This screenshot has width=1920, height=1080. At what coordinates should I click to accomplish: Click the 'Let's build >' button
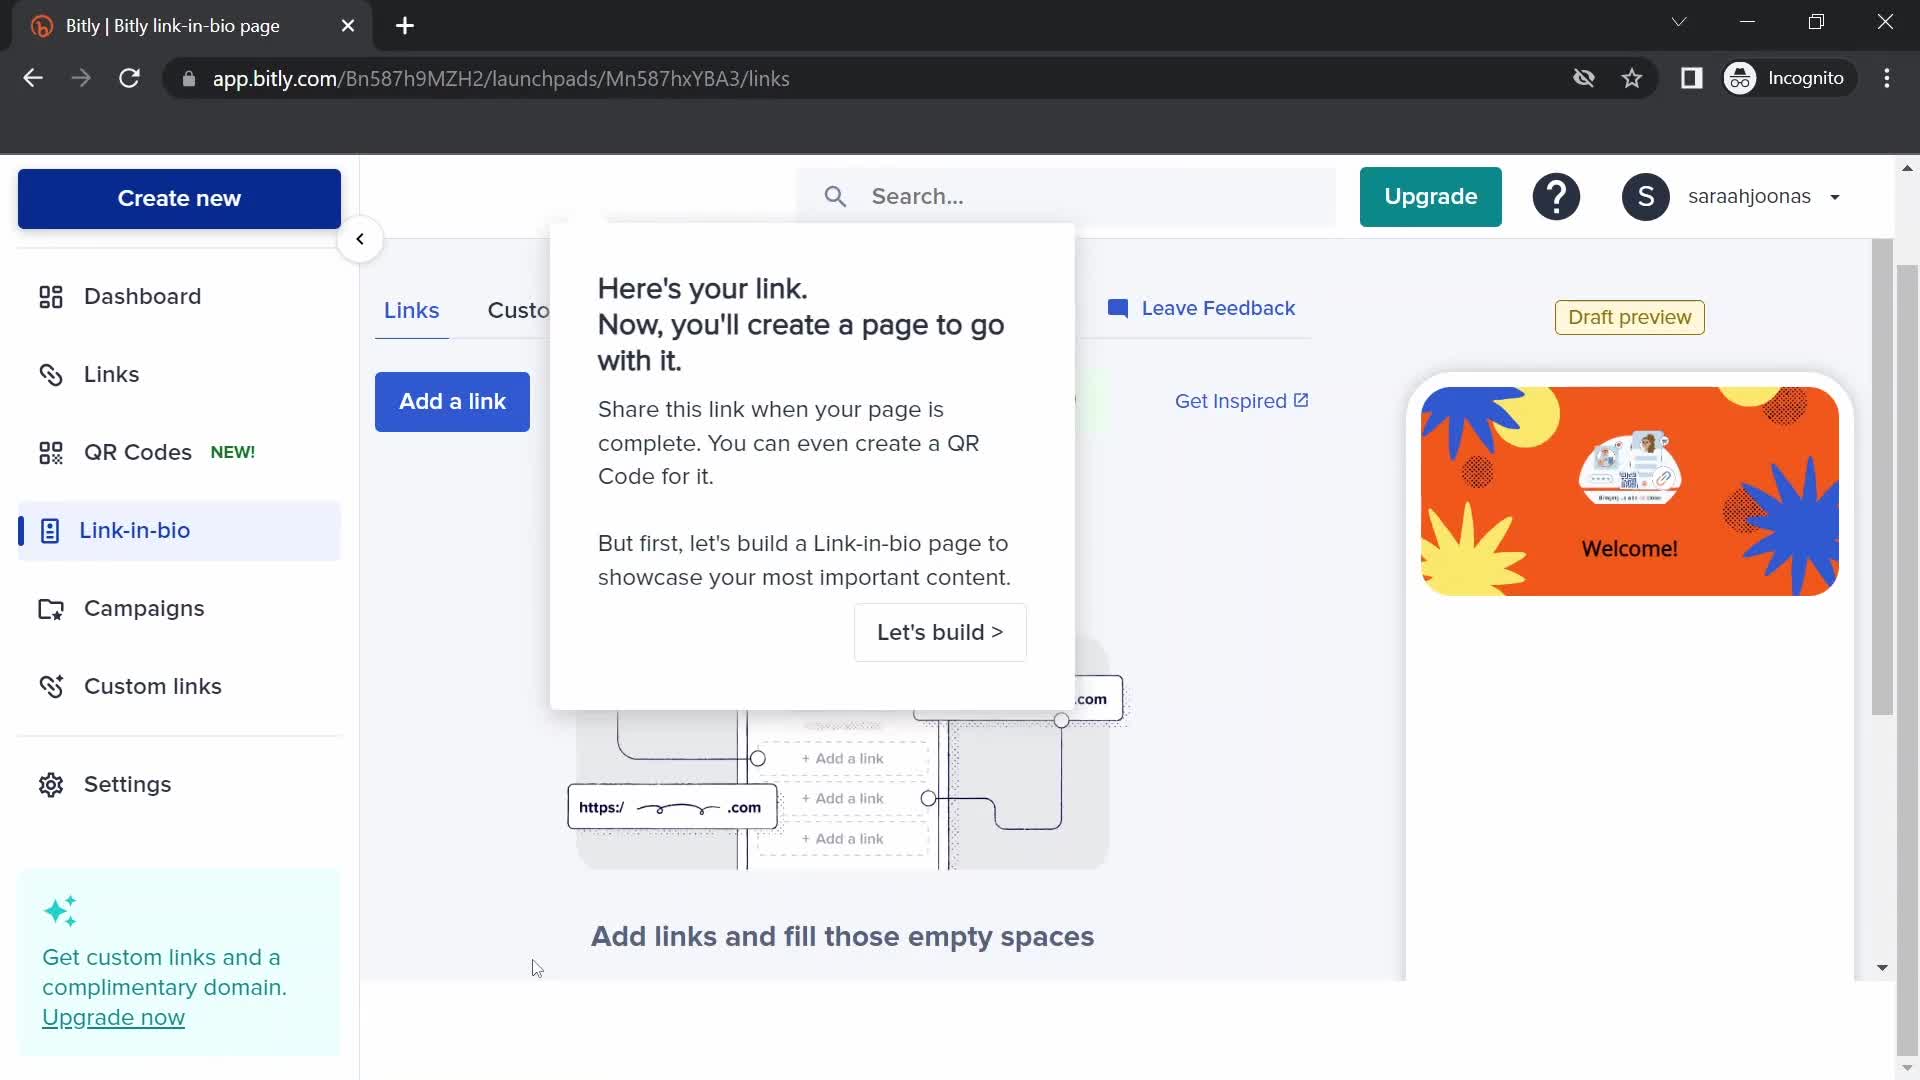tap(940, 632)
